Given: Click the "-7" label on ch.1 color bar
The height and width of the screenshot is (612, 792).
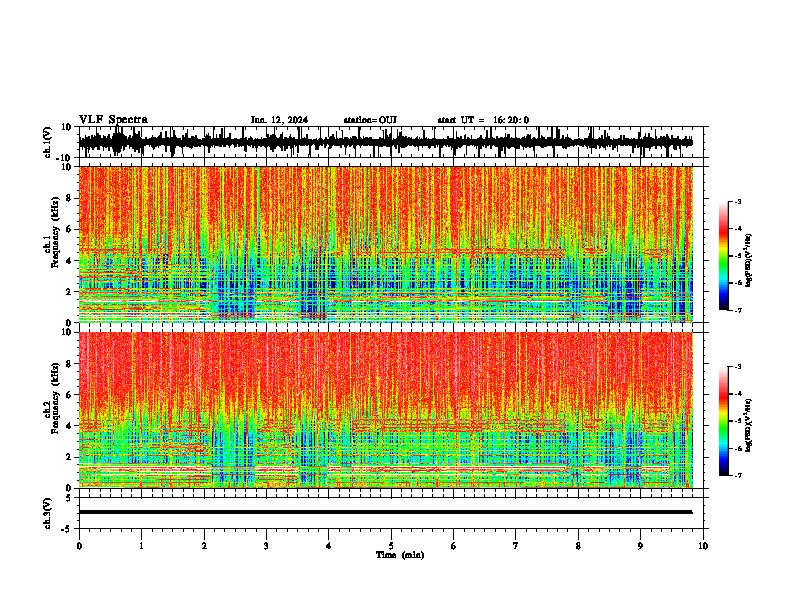Looking at the screenshot, I should pyautogui.click(x=737, y=310).
